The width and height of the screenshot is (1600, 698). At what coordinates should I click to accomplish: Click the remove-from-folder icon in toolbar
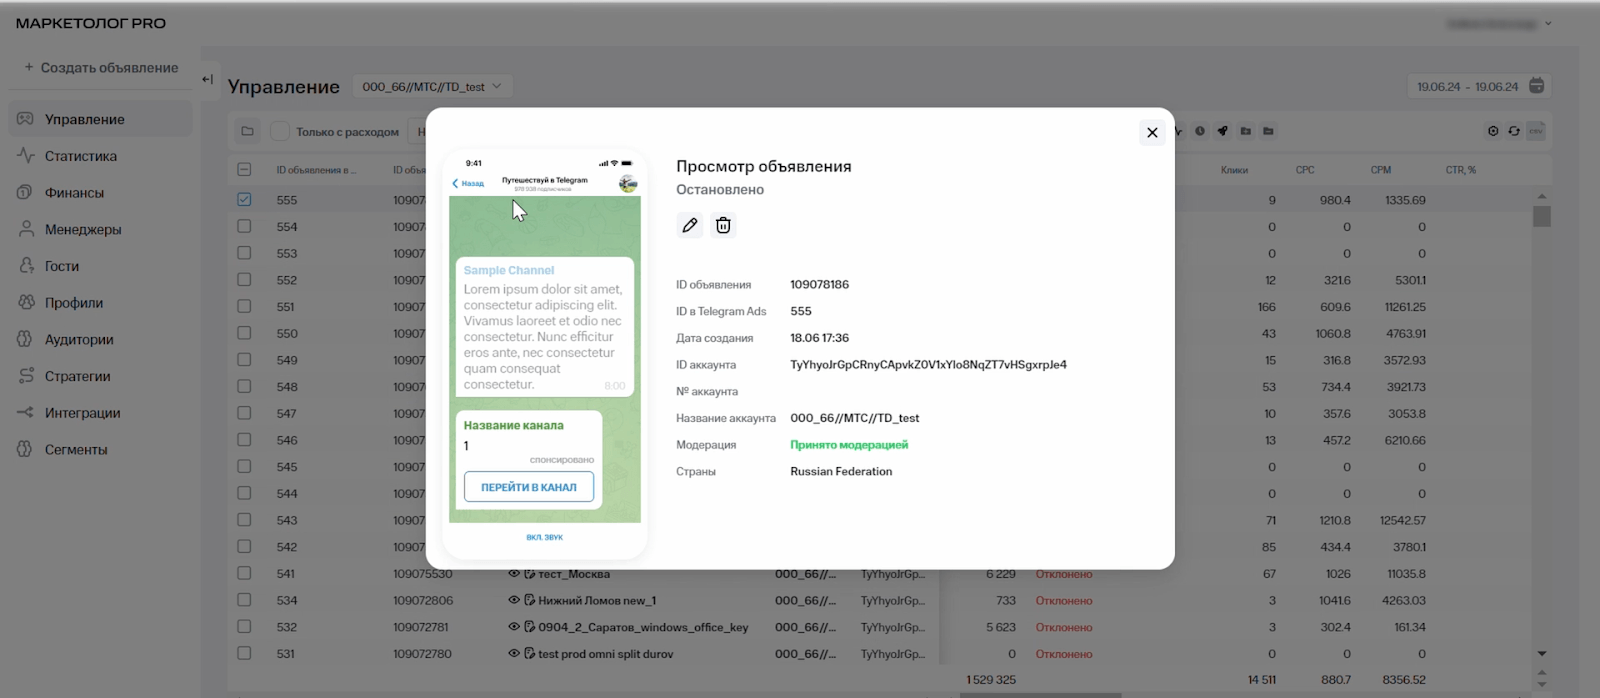1268,131
